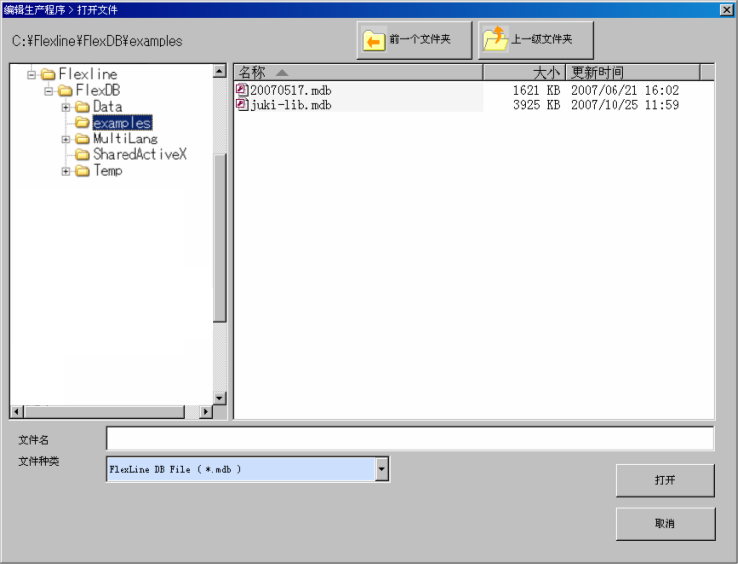Select the SharedActiveX folder icon
Screen dimensions: 738x564
tap(82, 154)
